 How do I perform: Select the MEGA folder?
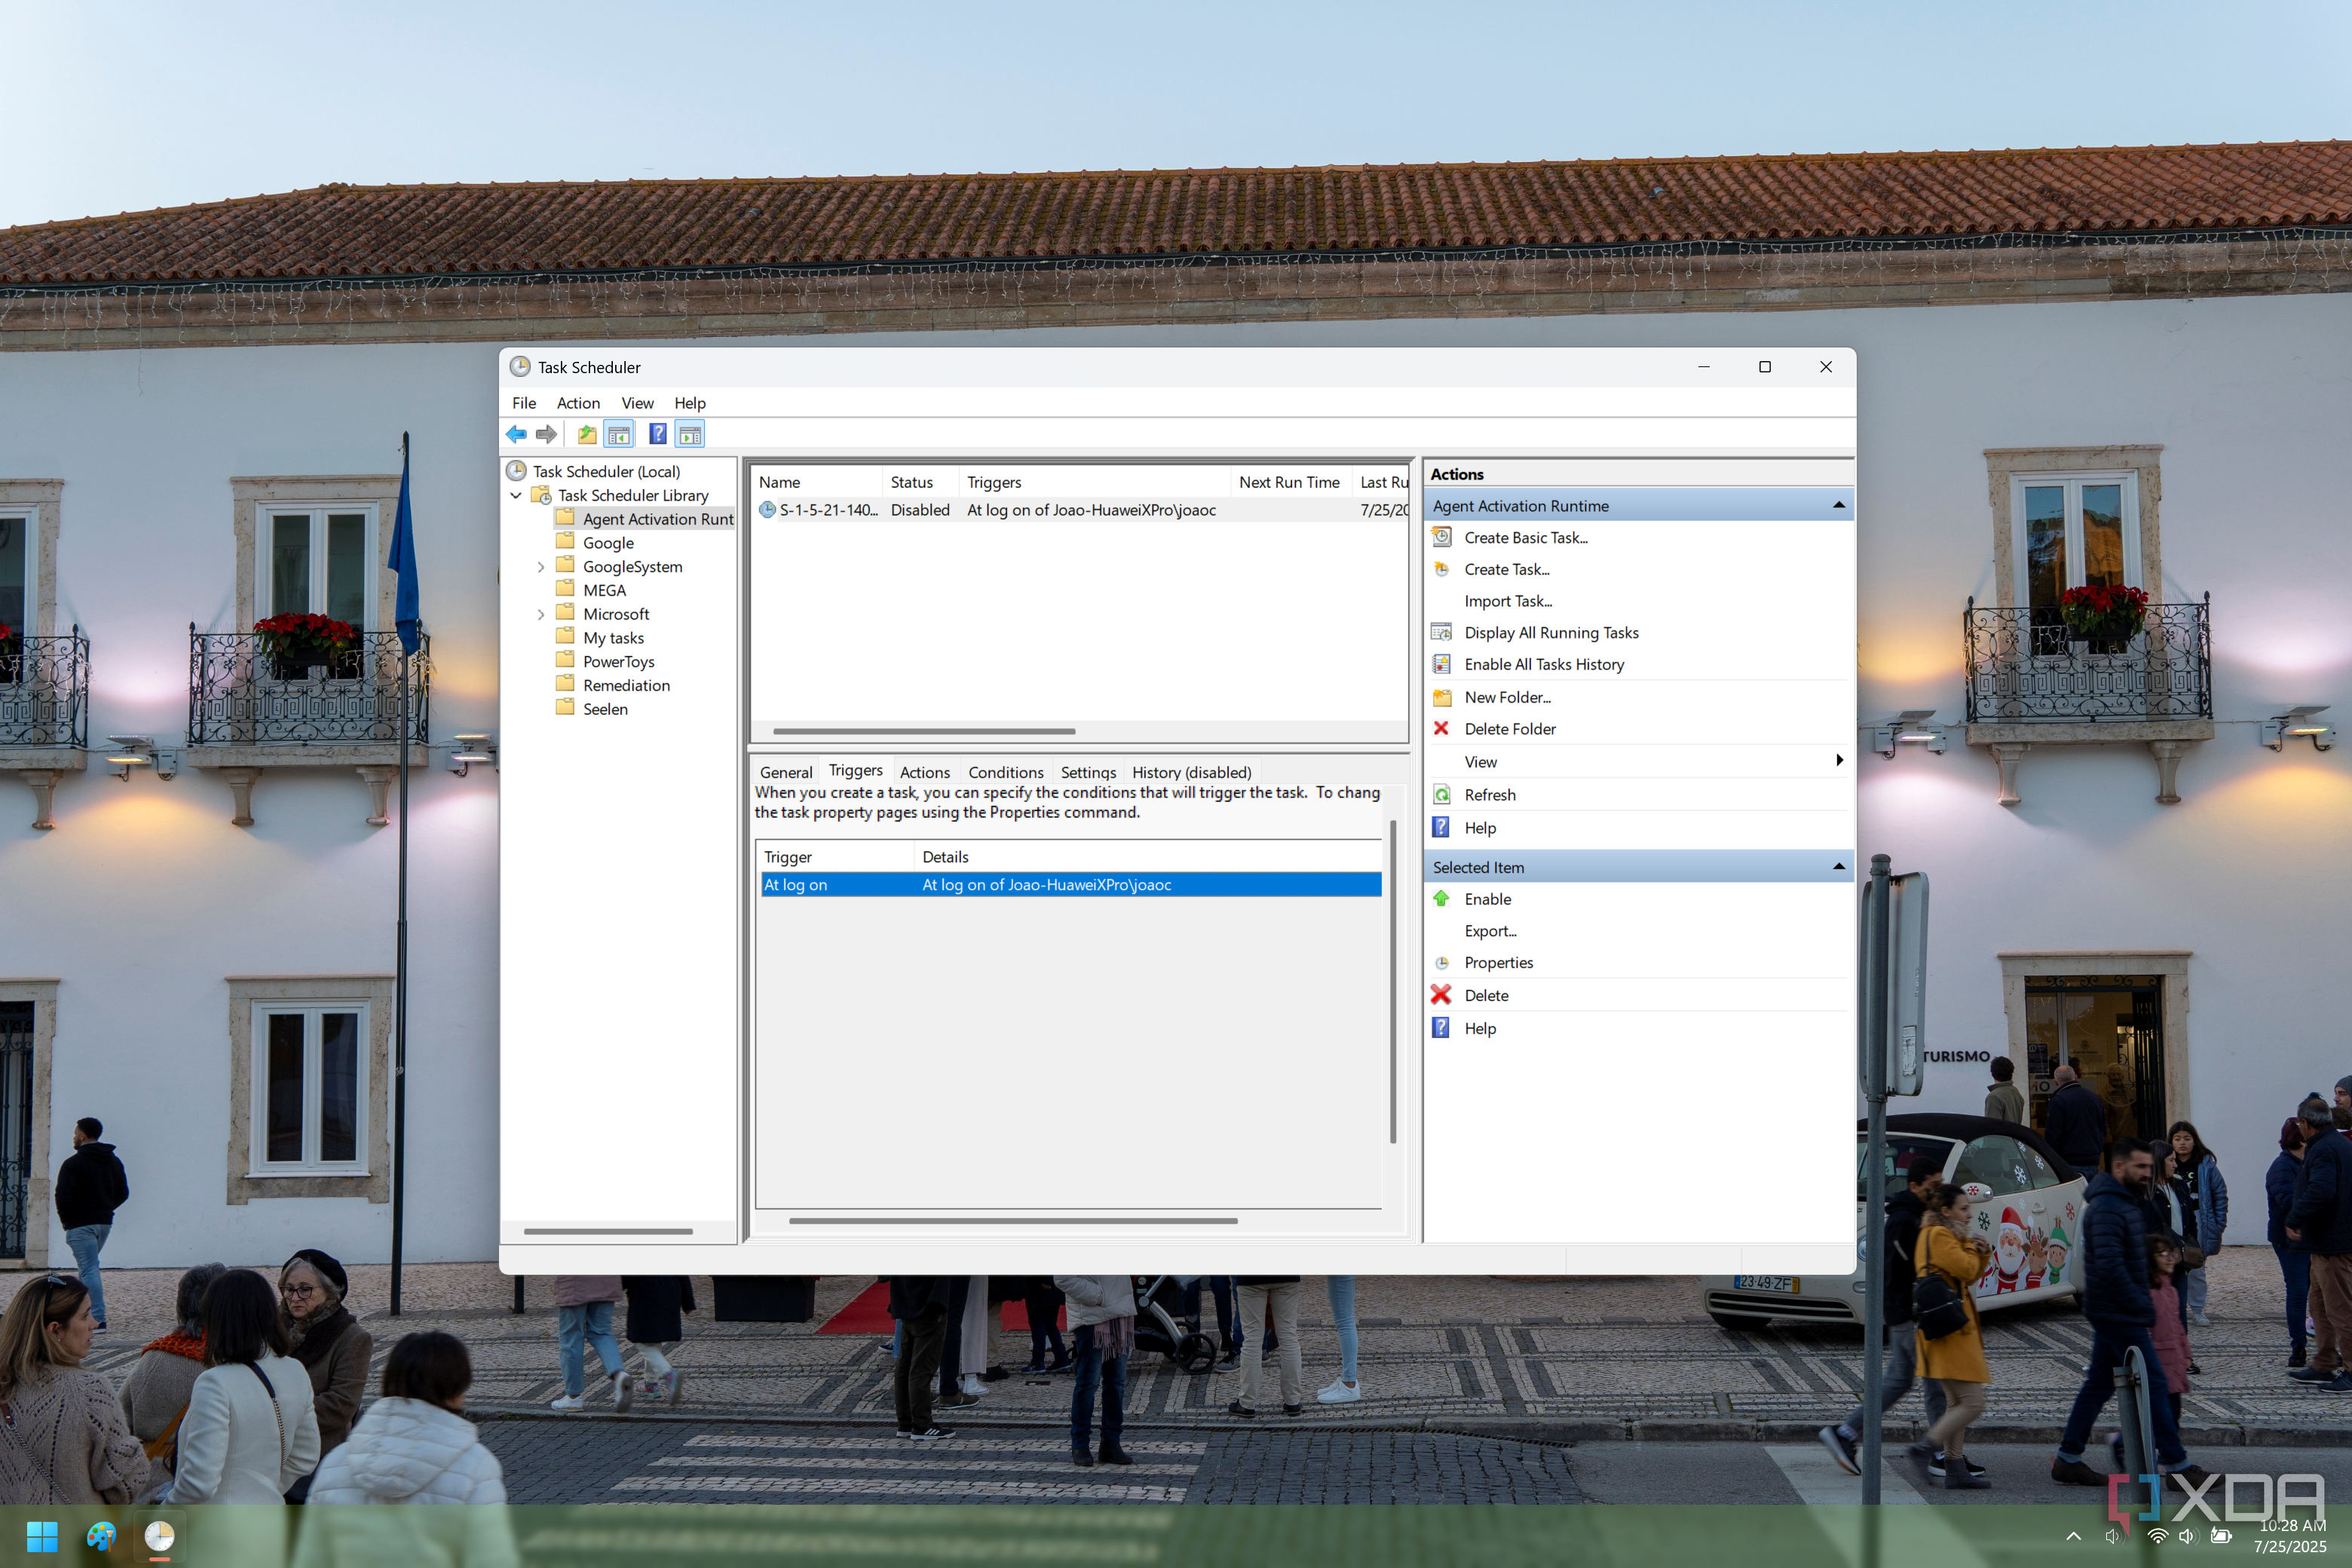[604, 590]
